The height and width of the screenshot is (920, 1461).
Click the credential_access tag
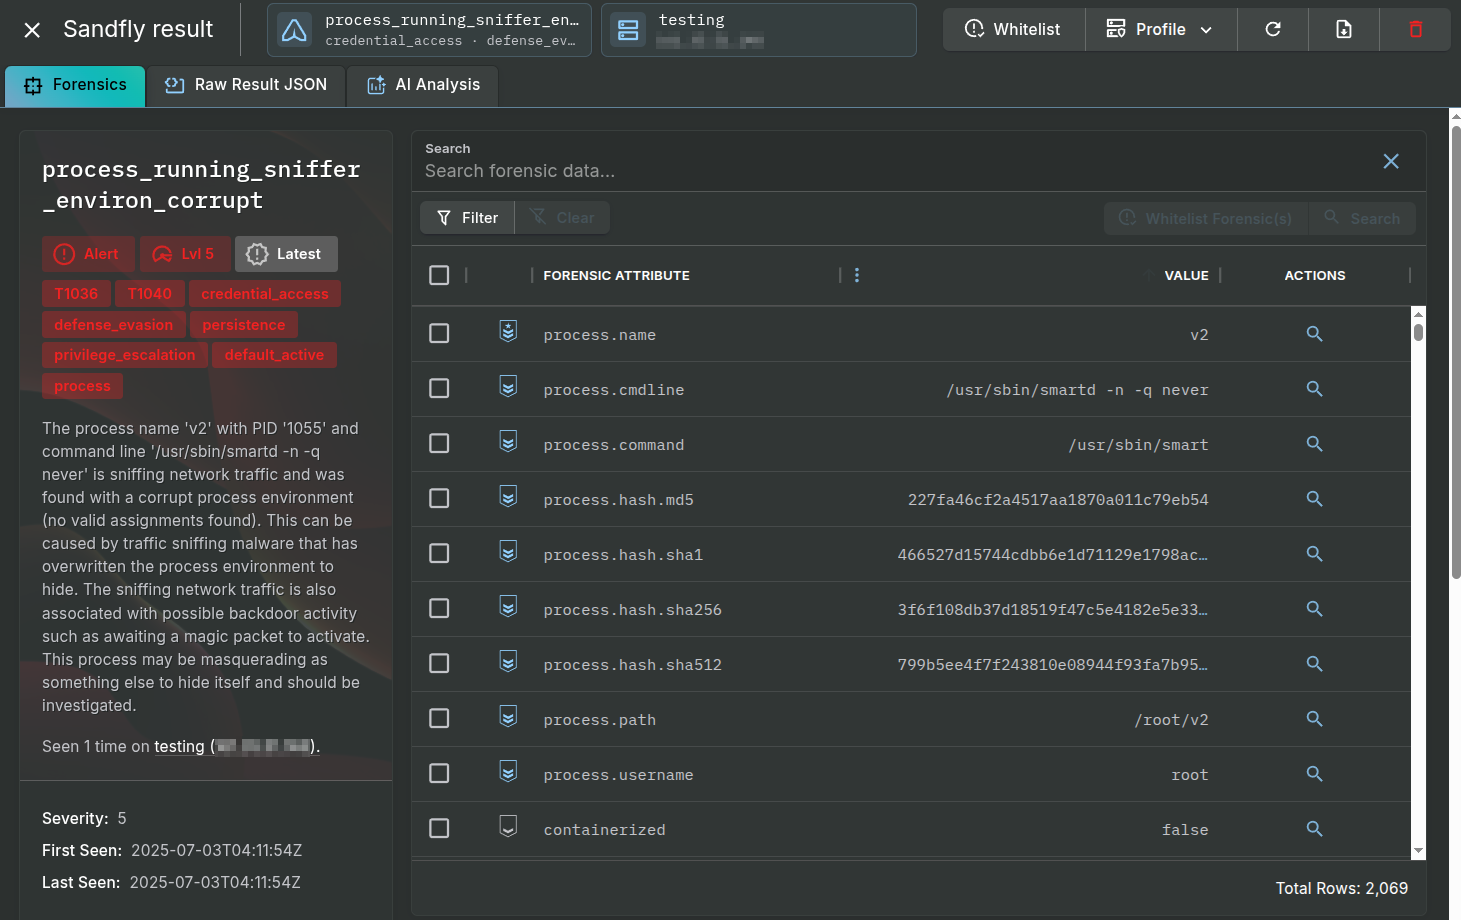pos(265,294)
